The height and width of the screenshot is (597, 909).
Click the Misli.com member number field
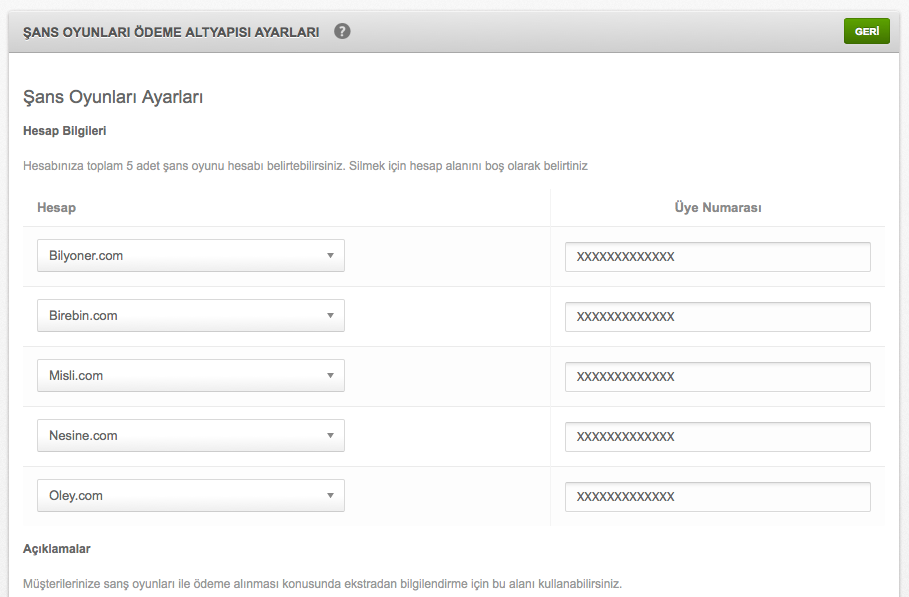point(718,377)
